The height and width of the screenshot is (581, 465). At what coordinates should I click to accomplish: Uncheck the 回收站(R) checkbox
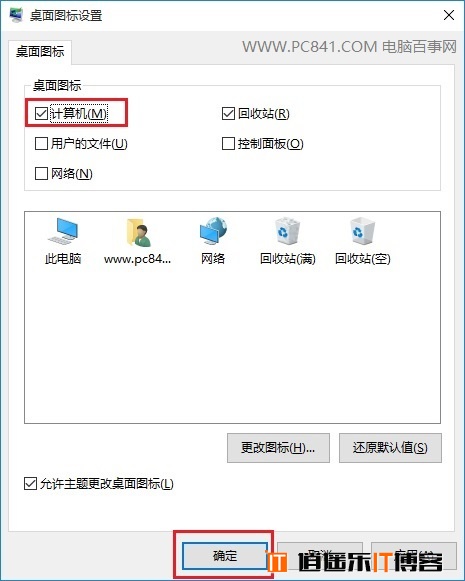(x=228, y=113)
